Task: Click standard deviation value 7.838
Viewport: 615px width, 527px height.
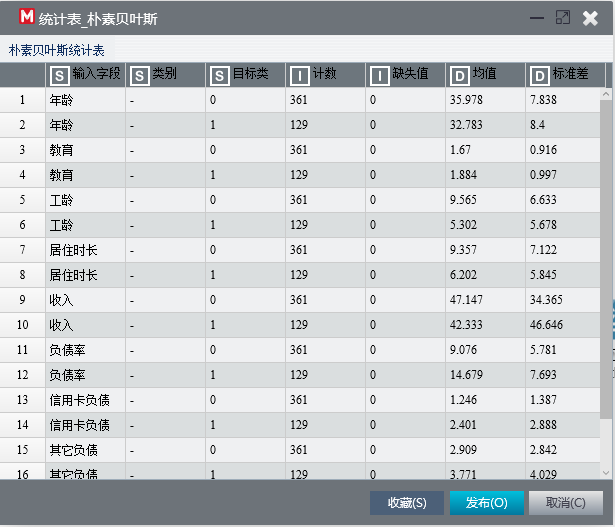Action: tap(543, 100)
